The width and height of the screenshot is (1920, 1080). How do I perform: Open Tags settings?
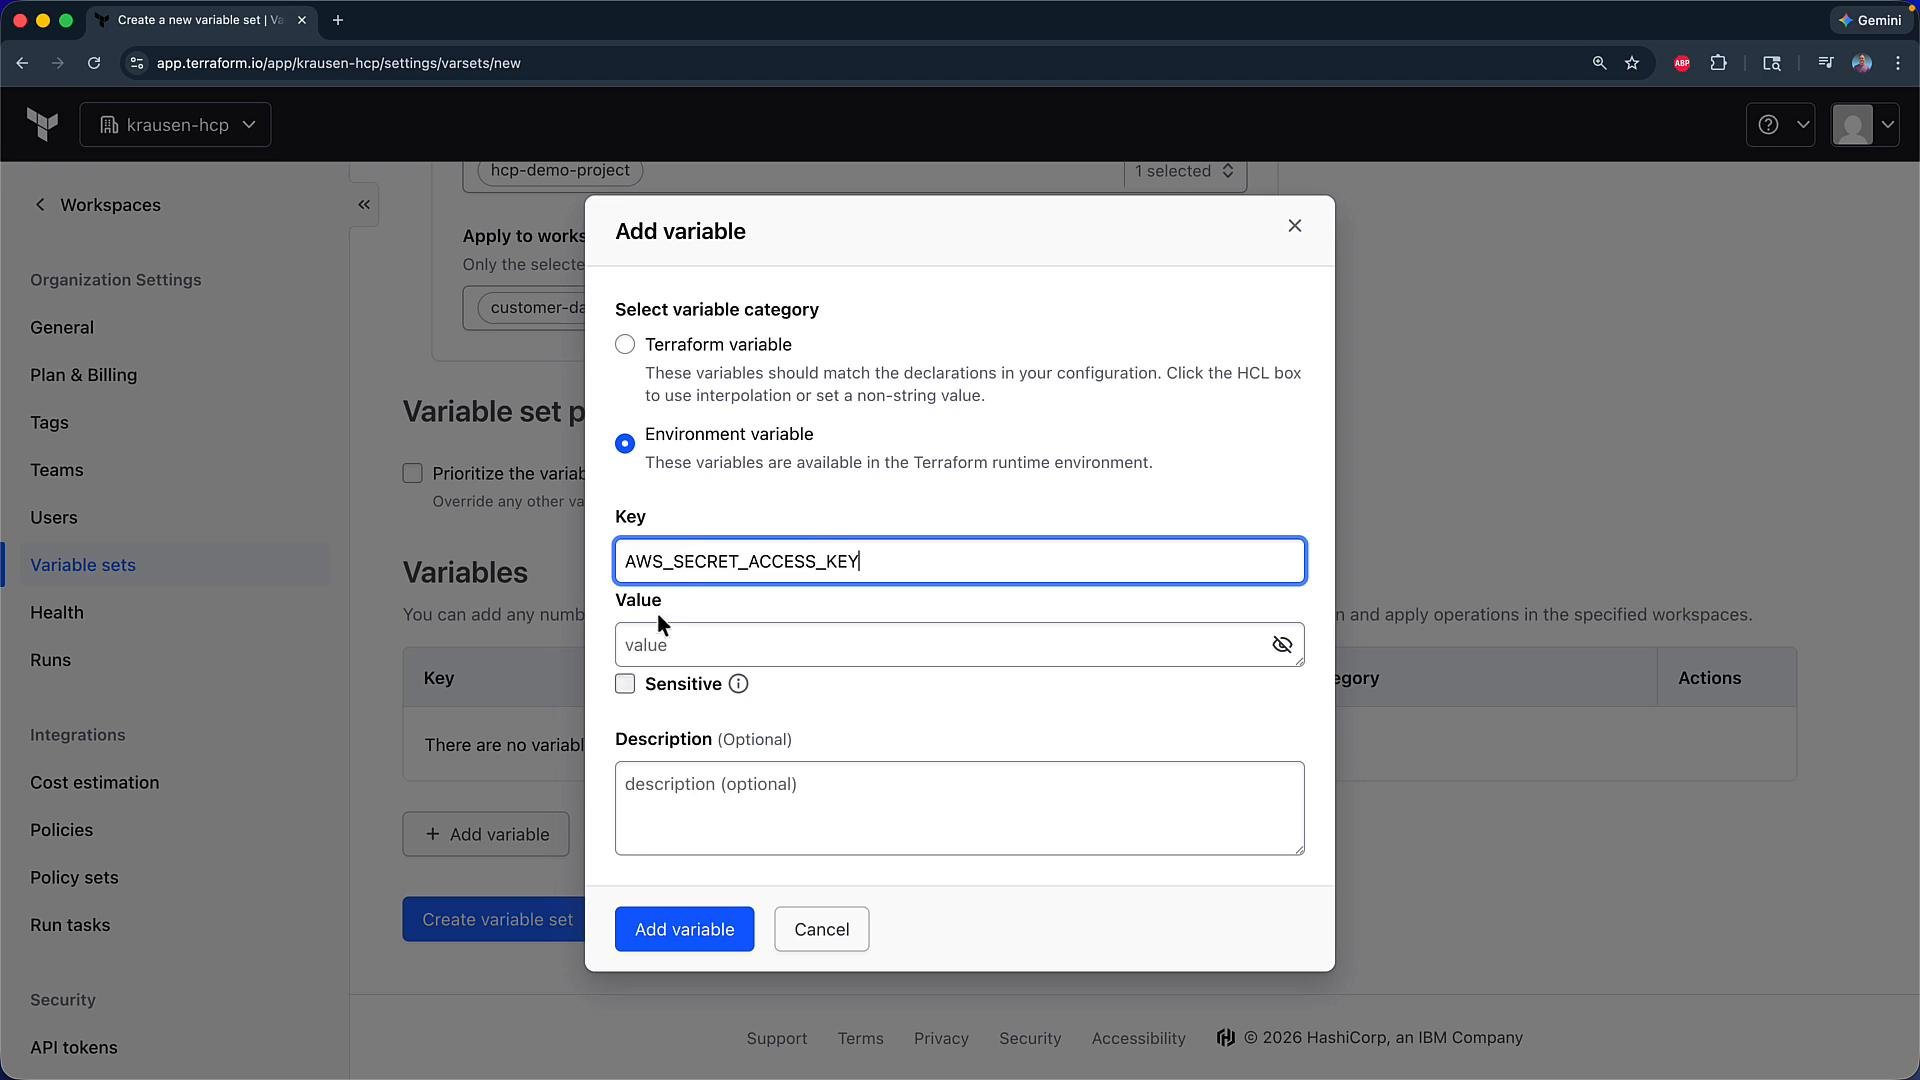coord(49,423)
